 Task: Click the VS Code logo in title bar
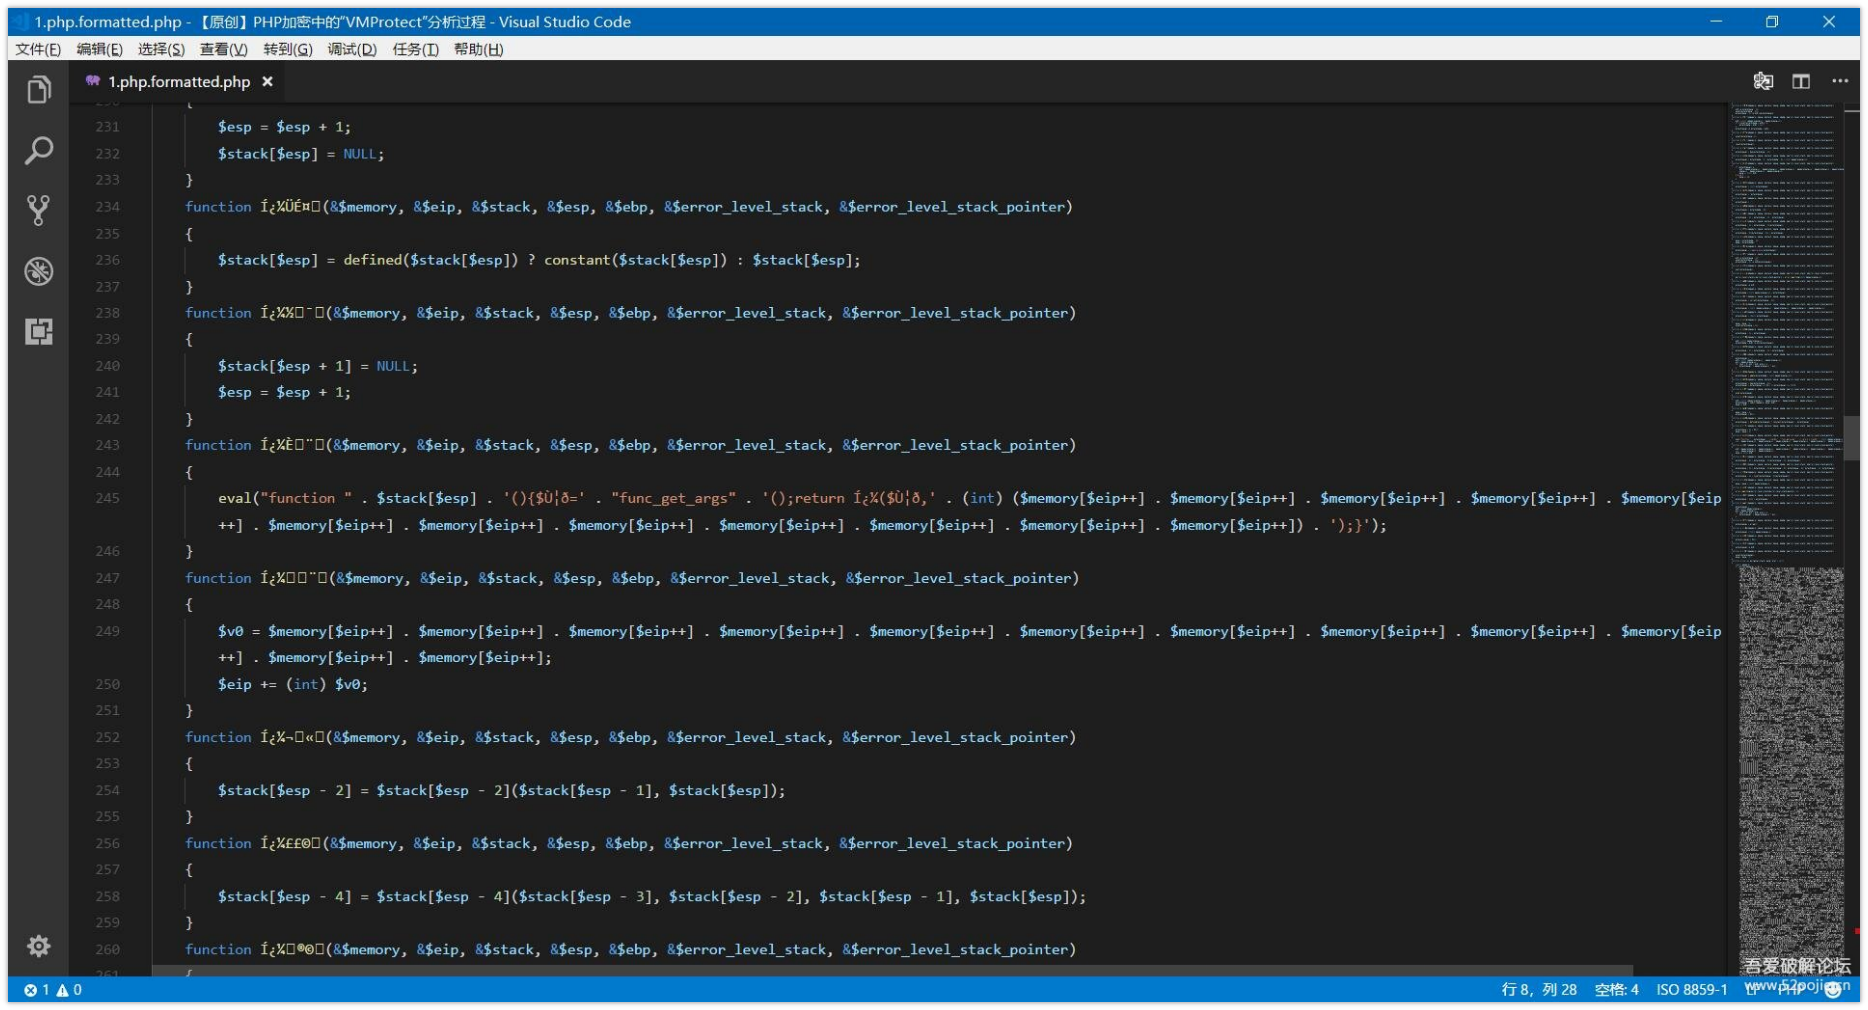[x=21, y=21]
